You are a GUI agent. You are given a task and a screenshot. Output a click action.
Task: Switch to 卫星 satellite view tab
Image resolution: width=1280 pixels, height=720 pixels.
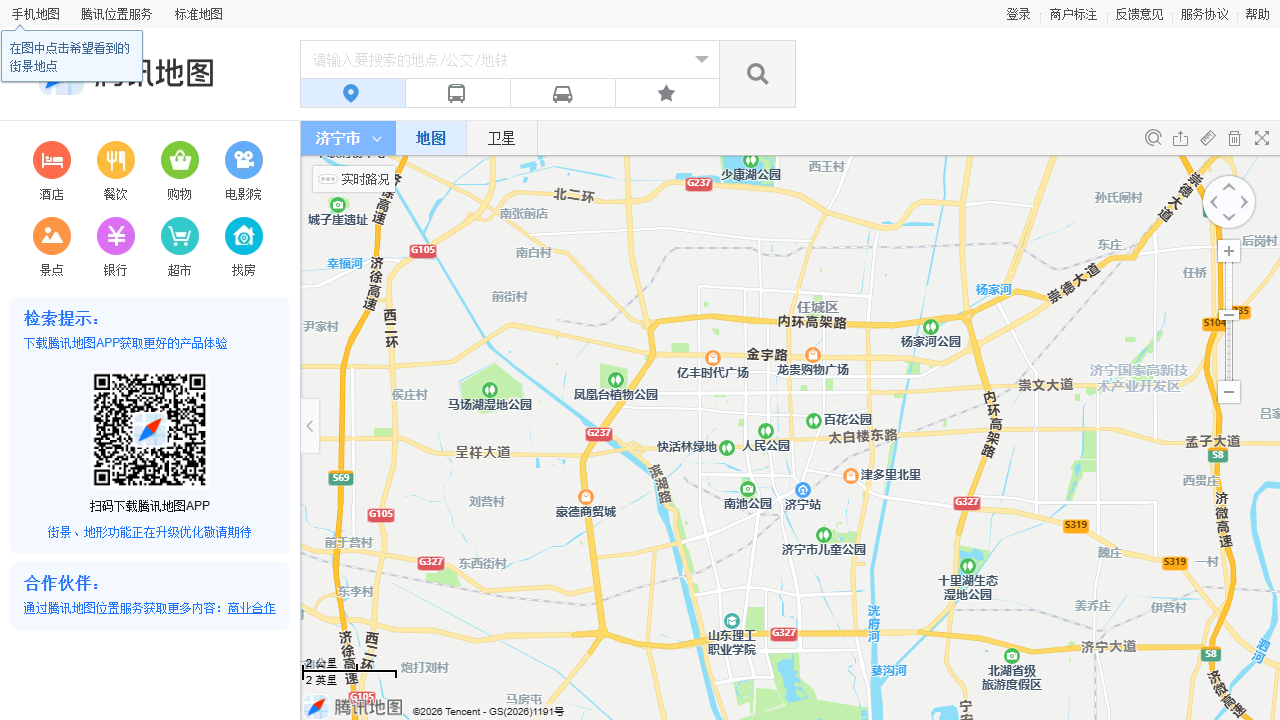tap(501, 138)
